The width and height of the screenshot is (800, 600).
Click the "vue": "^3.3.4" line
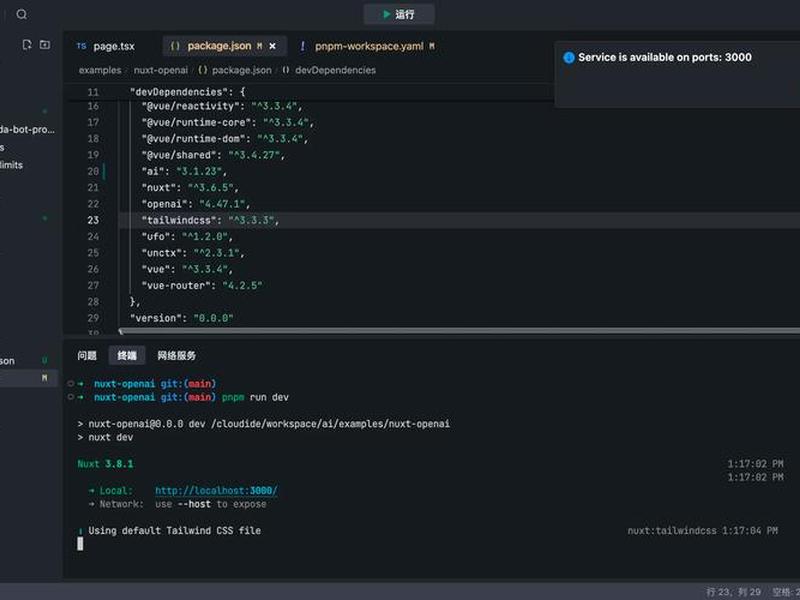(187, 269)
